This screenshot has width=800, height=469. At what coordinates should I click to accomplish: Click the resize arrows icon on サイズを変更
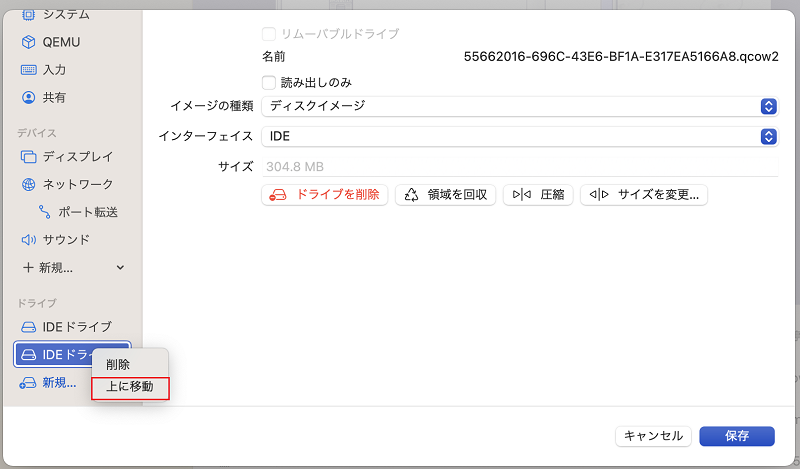[599, 194]
